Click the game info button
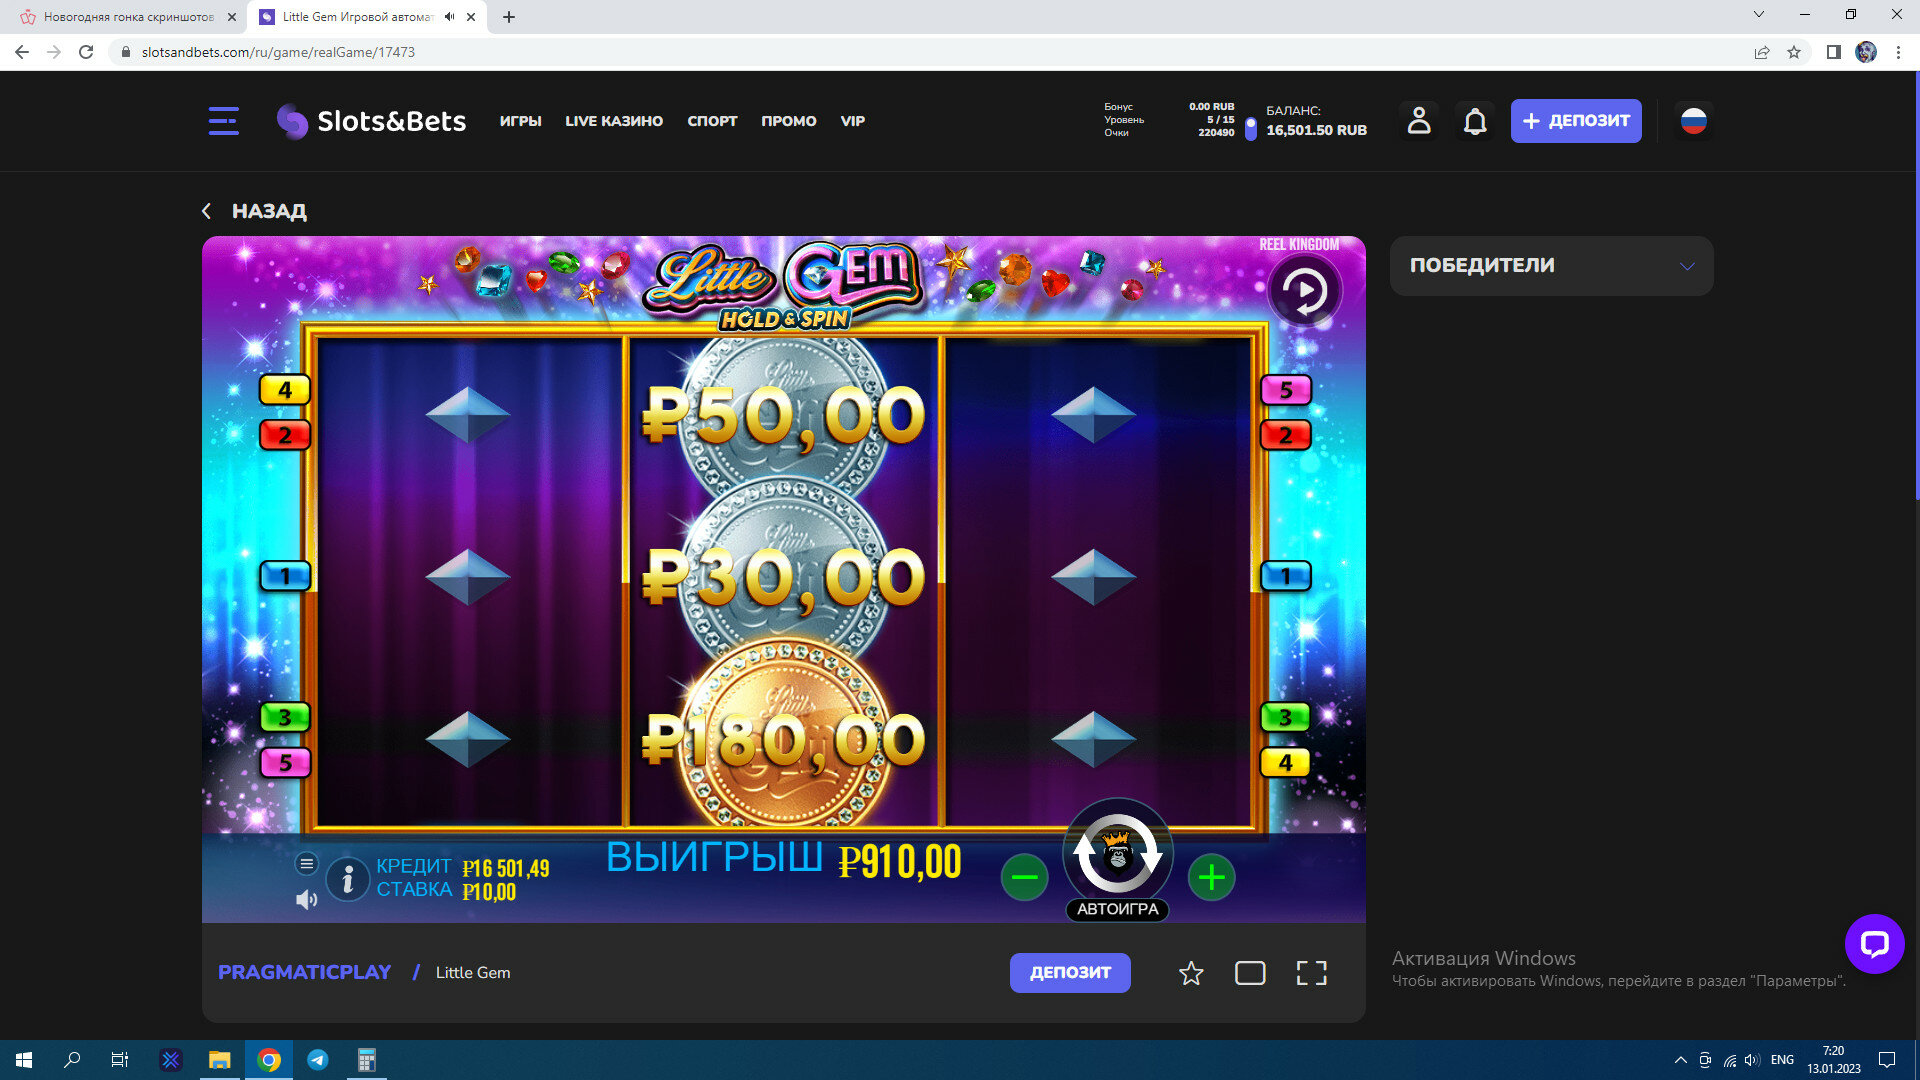This screenshot has width=1920, height=1080. 348,879
